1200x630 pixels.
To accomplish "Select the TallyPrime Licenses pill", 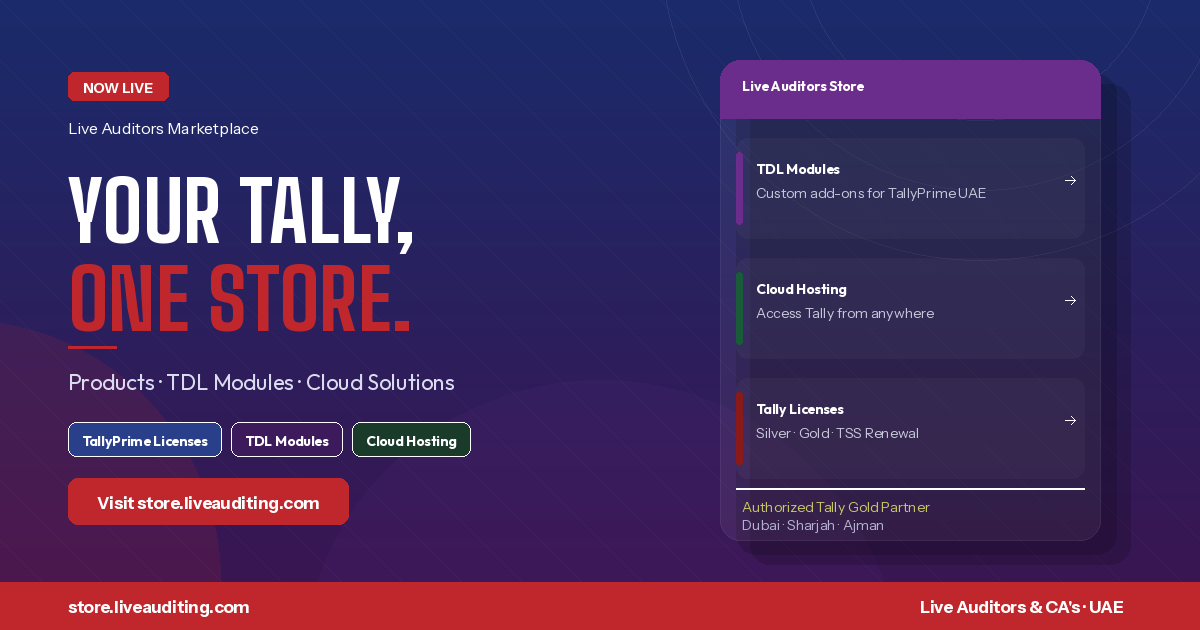I will (145, 440).
